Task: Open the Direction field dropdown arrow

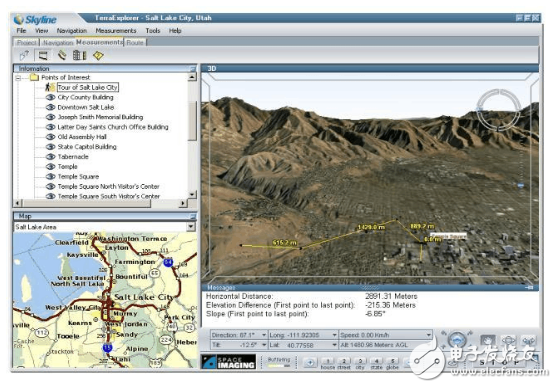Action: click(x=264, y=335)
